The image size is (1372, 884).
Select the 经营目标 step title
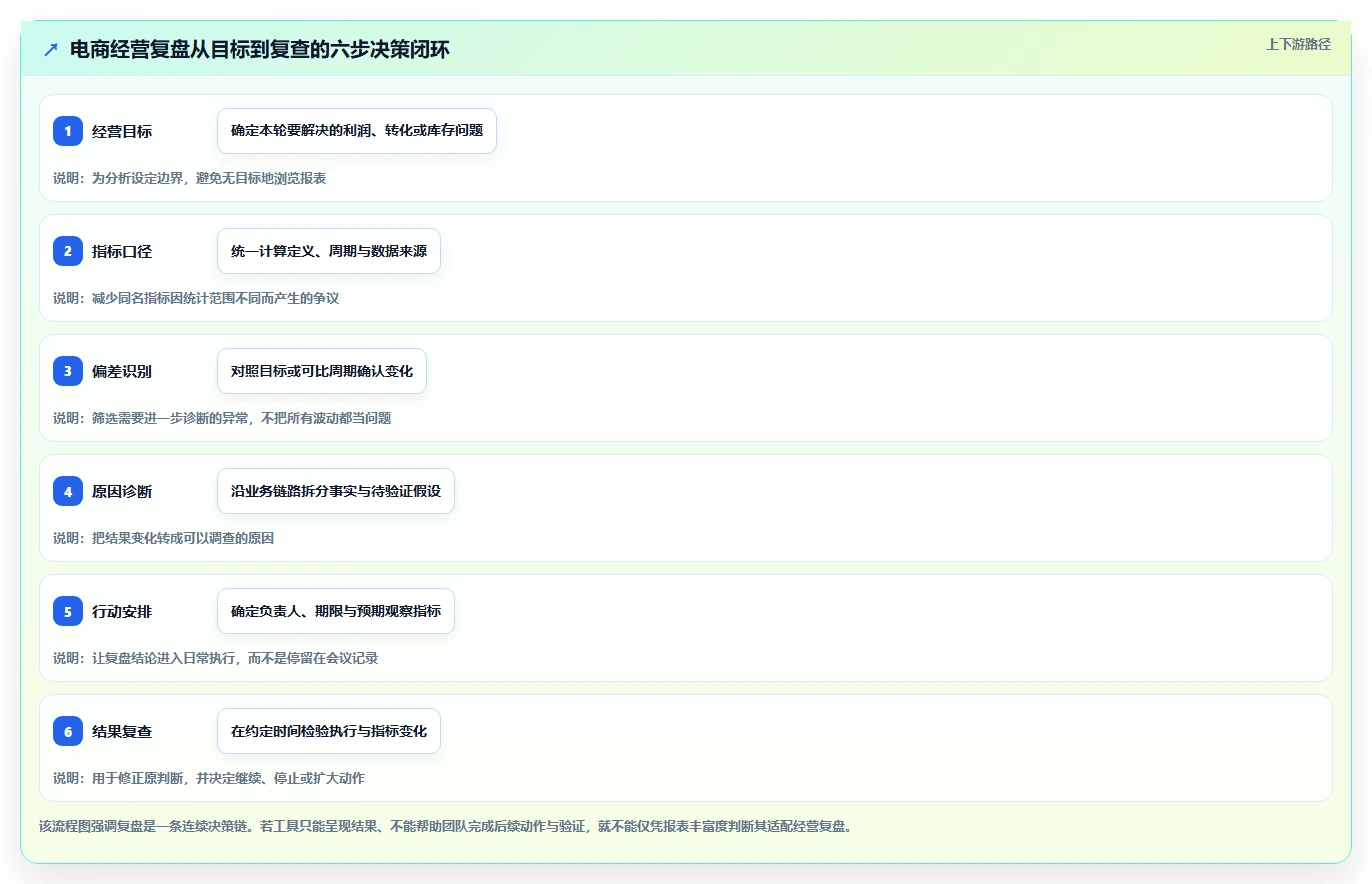coord(122,131)
